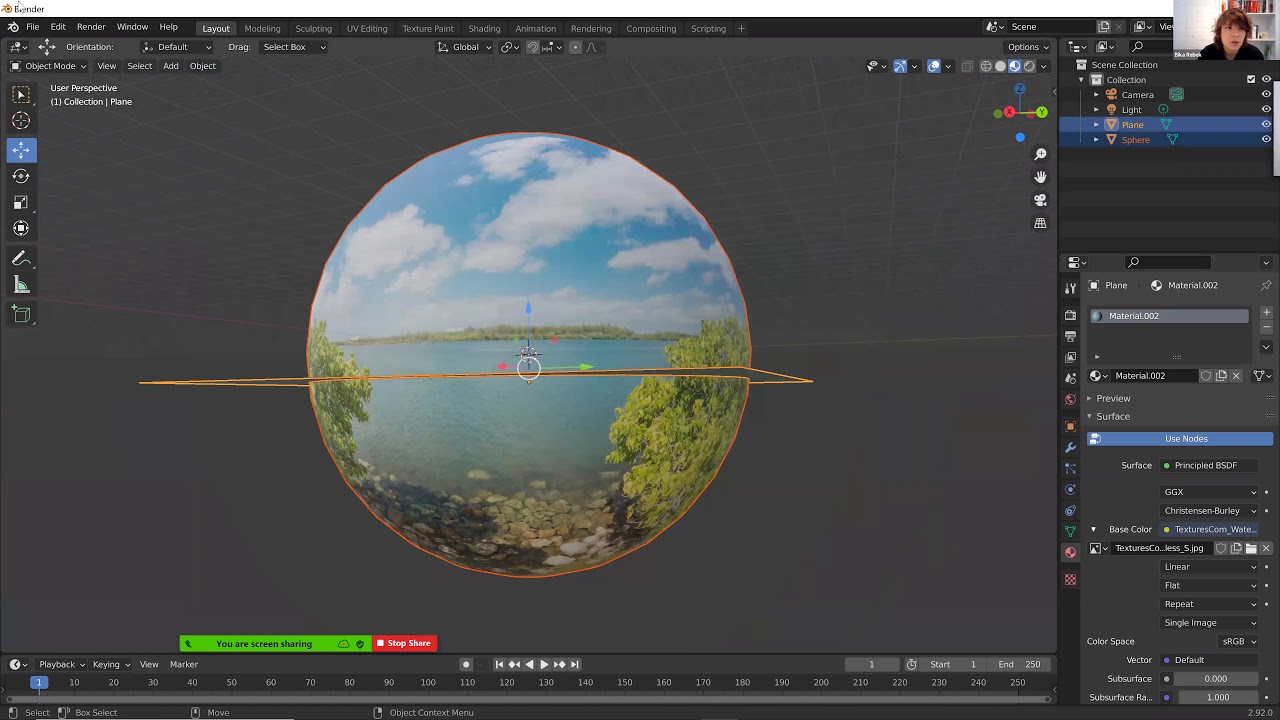The height and width of the screenshot is (720, 1280).
Task: Open the Tool properties tab
Action: coord(1070,288)
